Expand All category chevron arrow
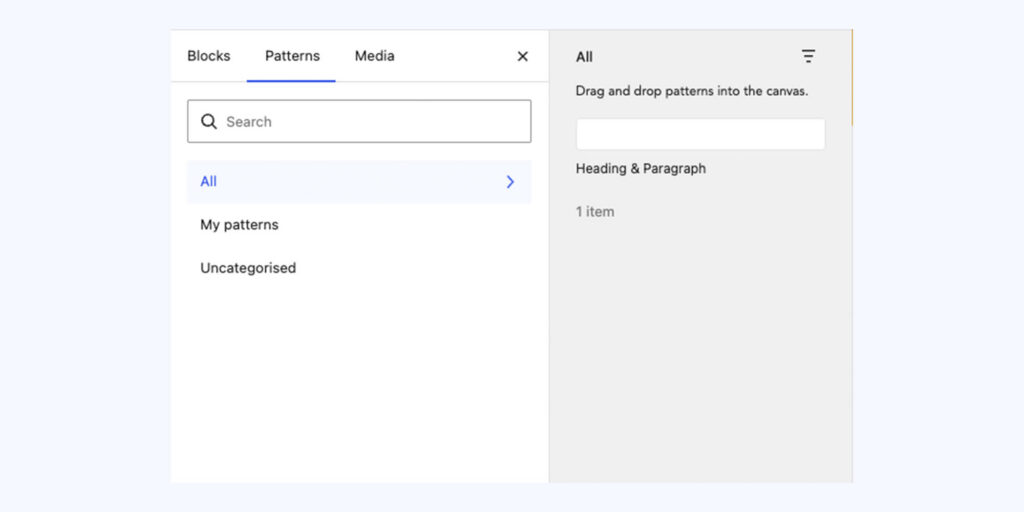The image size is (1024, 512). 511,182
